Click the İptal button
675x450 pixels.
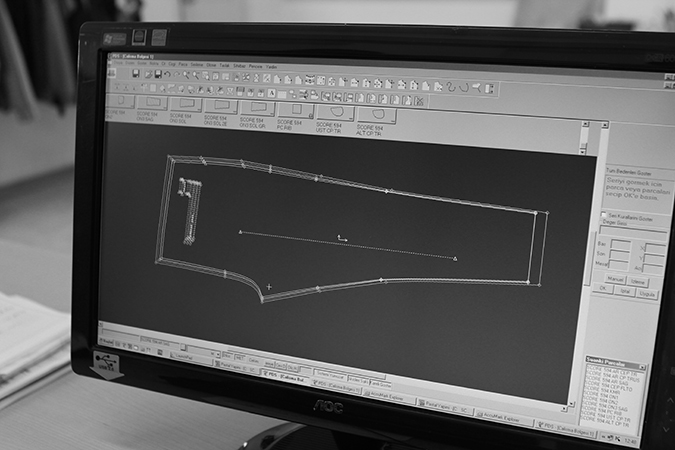[625, 289]
